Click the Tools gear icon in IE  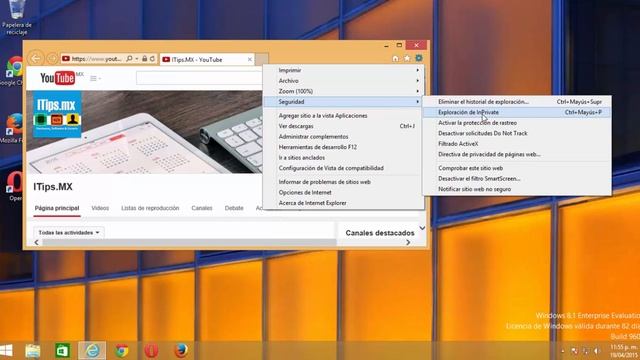click(419, 58)
